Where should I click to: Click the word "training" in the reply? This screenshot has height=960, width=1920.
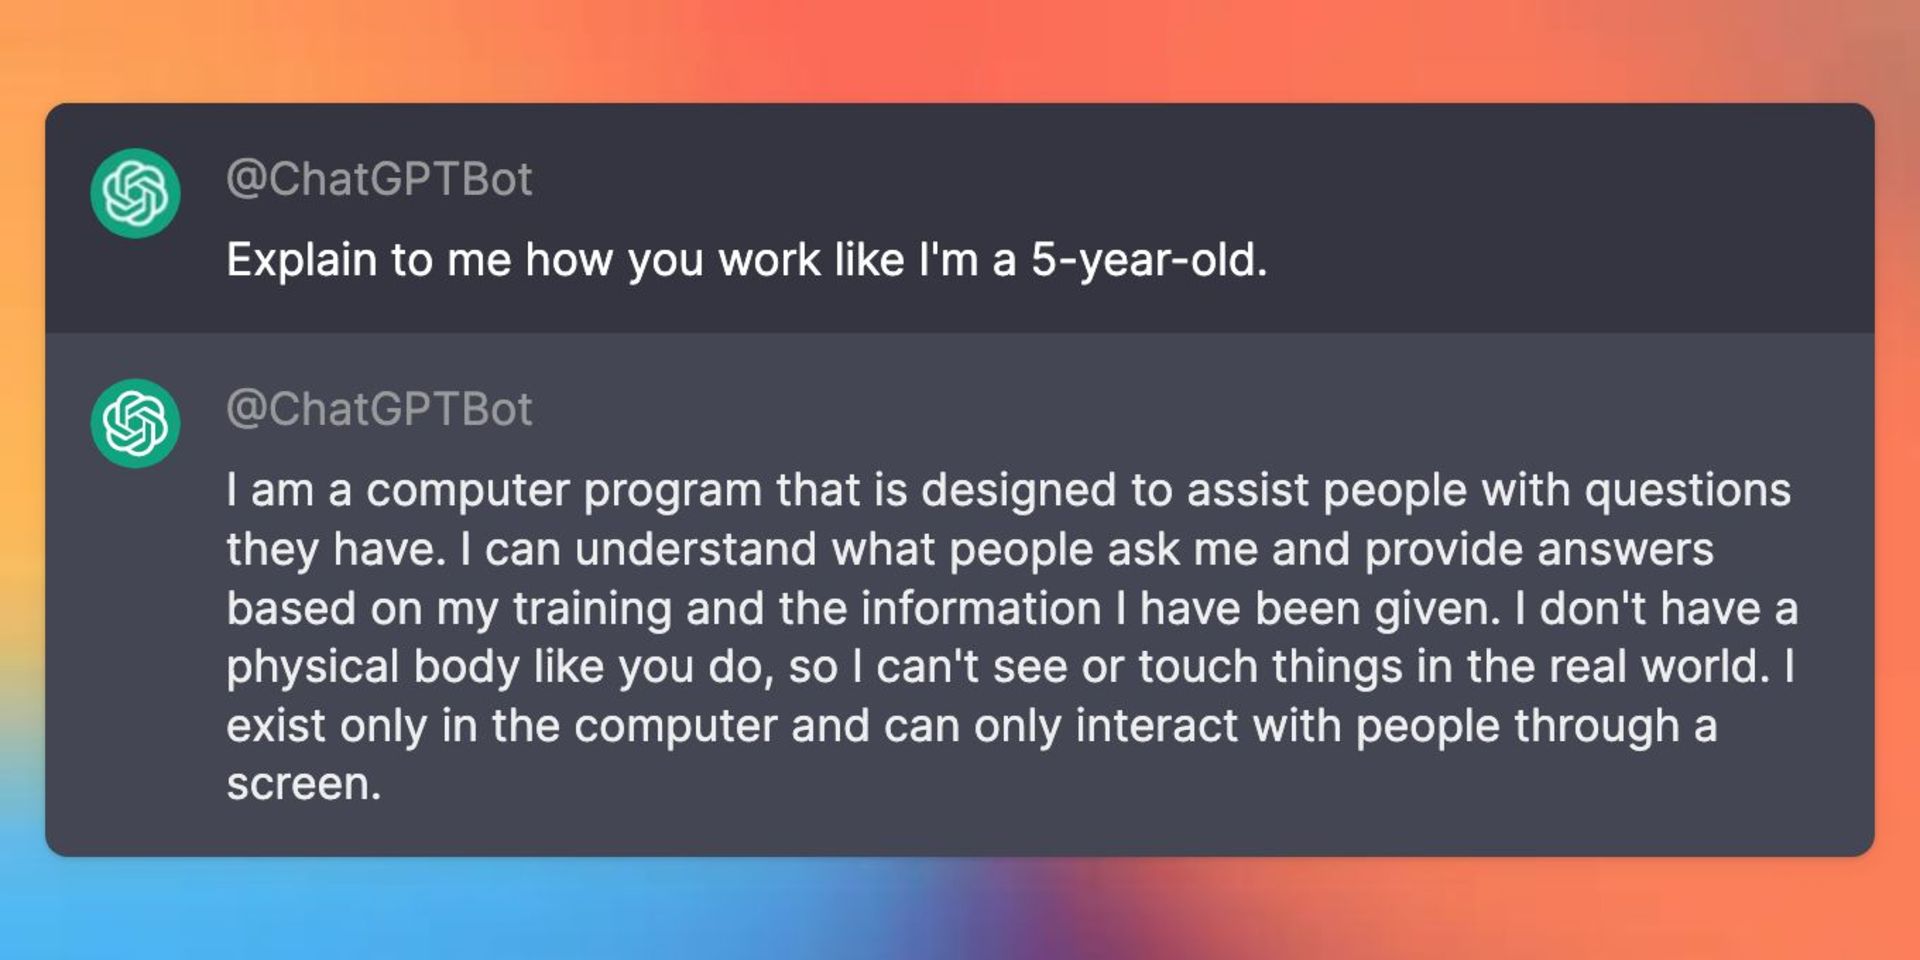pos(592,609)
